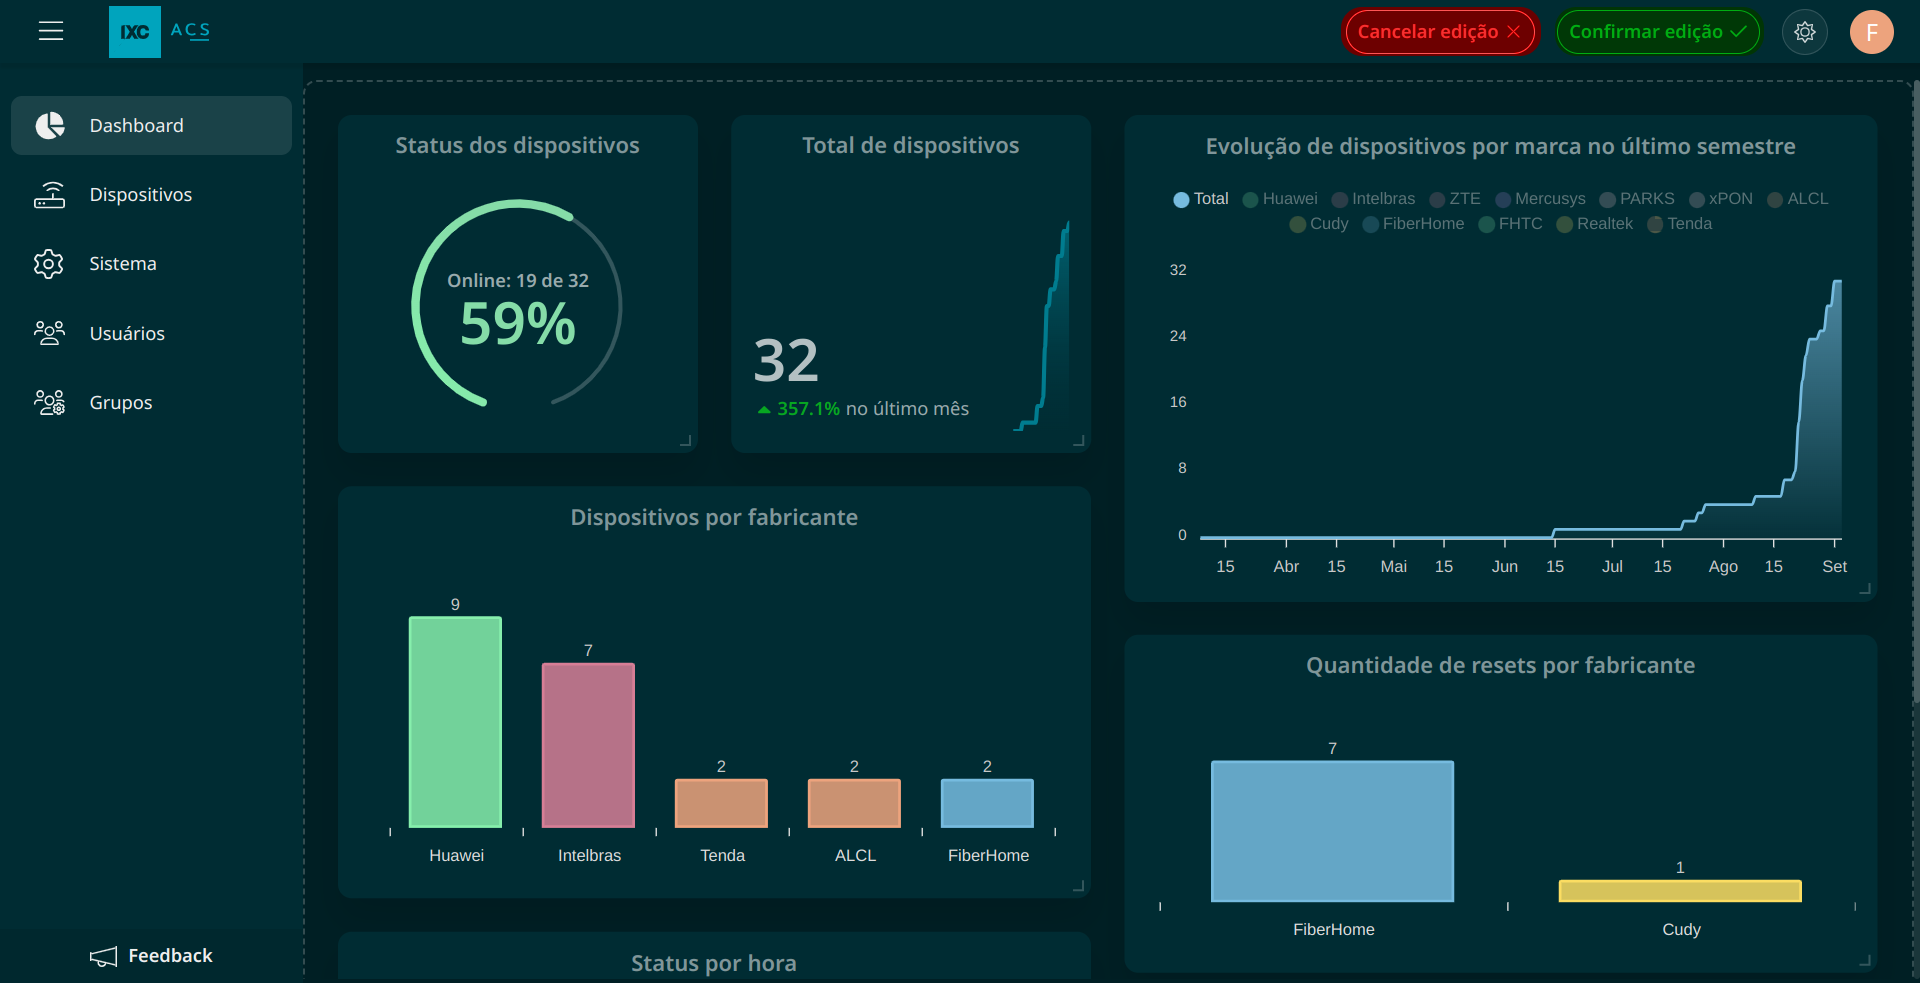Click the total value 32

coord(786,361)
